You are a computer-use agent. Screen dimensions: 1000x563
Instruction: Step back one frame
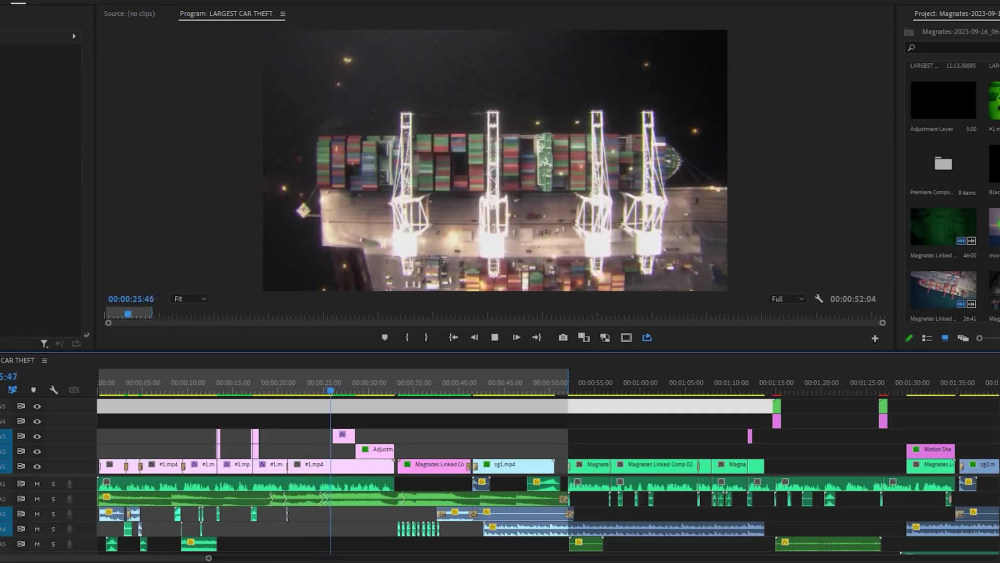click(x=474, y=337)
